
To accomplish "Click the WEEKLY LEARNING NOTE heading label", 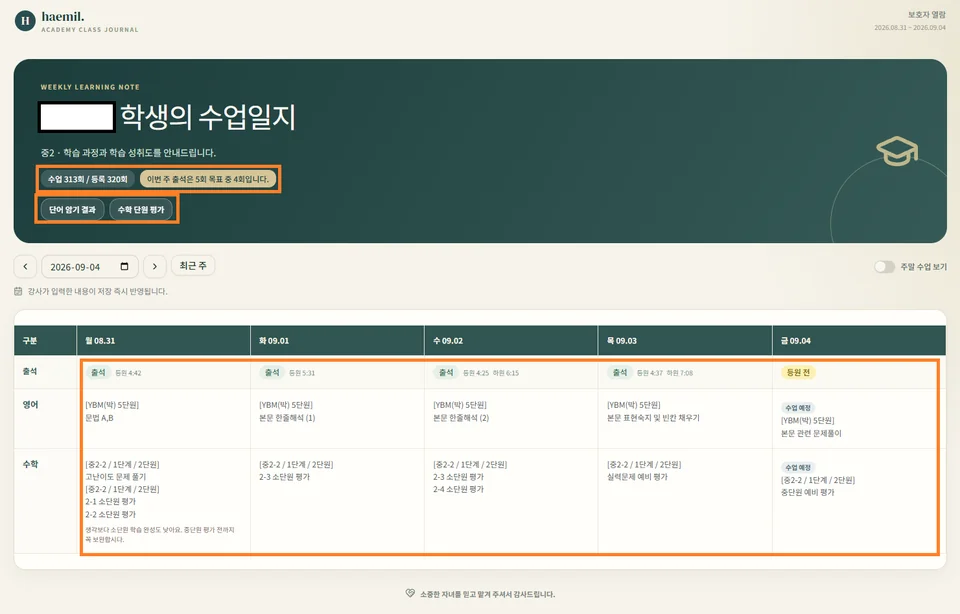I will point(90,87).
